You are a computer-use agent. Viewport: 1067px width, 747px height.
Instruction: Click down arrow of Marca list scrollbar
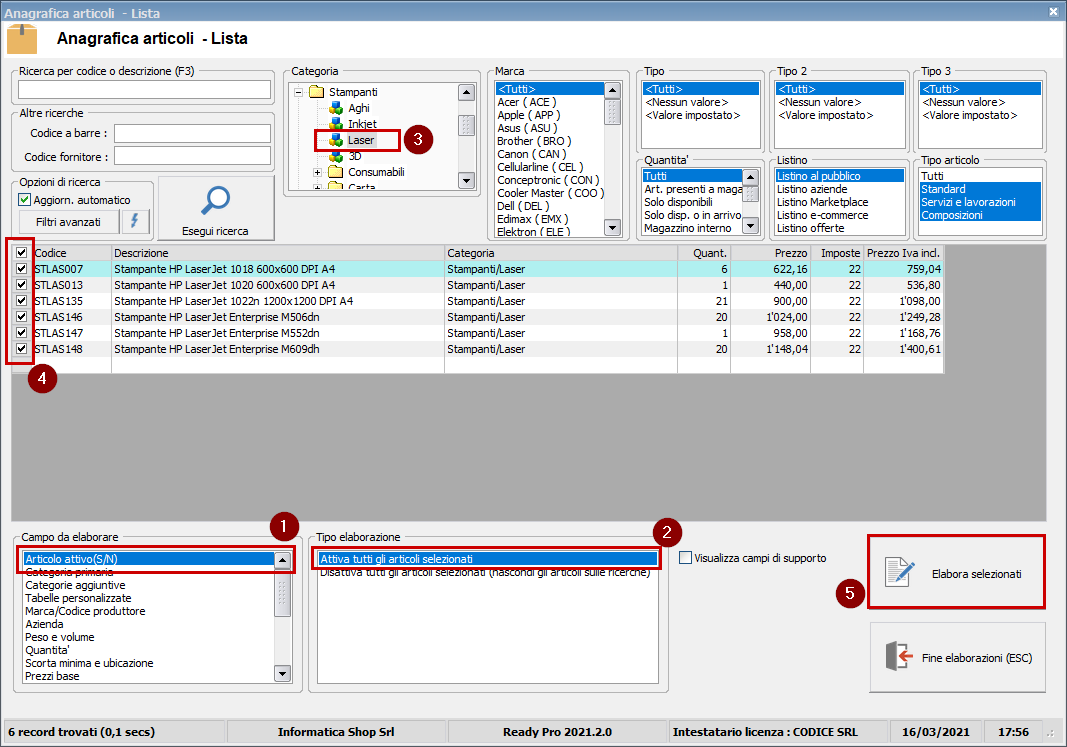[612, 228]
